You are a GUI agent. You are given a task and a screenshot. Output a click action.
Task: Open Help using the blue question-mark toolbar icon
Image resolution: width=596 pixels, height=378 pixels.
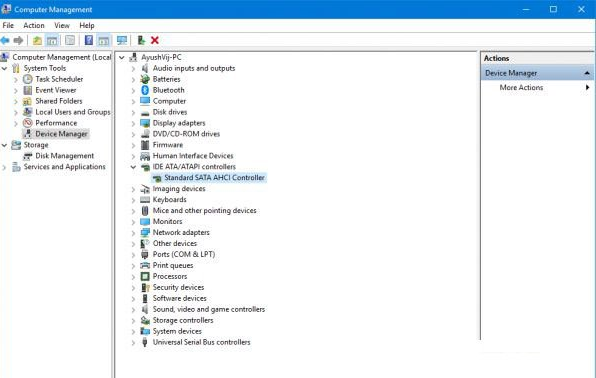(x=89, y=40)
